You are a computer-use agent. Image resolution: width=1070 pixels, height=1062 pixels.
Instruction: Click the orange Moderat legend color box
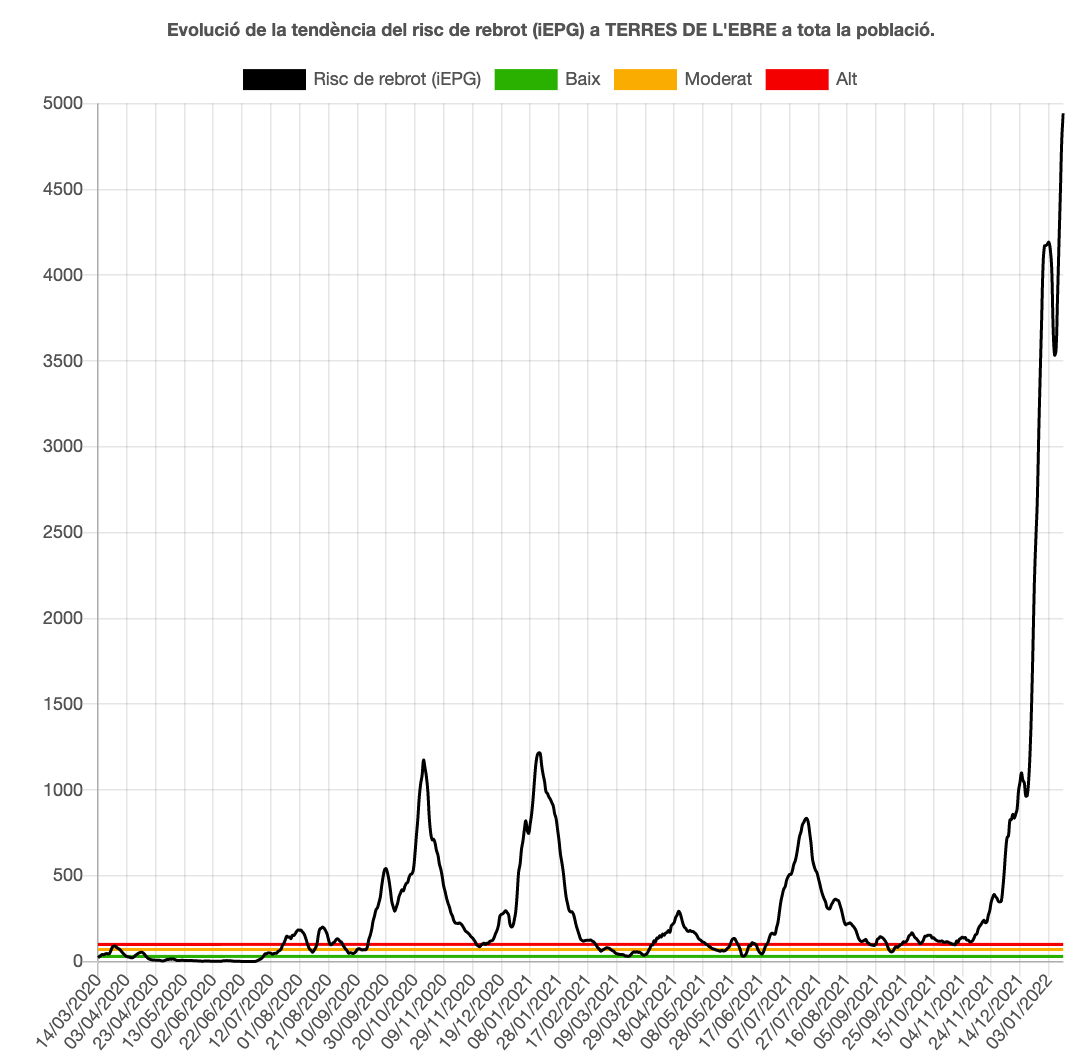[x=644, y=79]
